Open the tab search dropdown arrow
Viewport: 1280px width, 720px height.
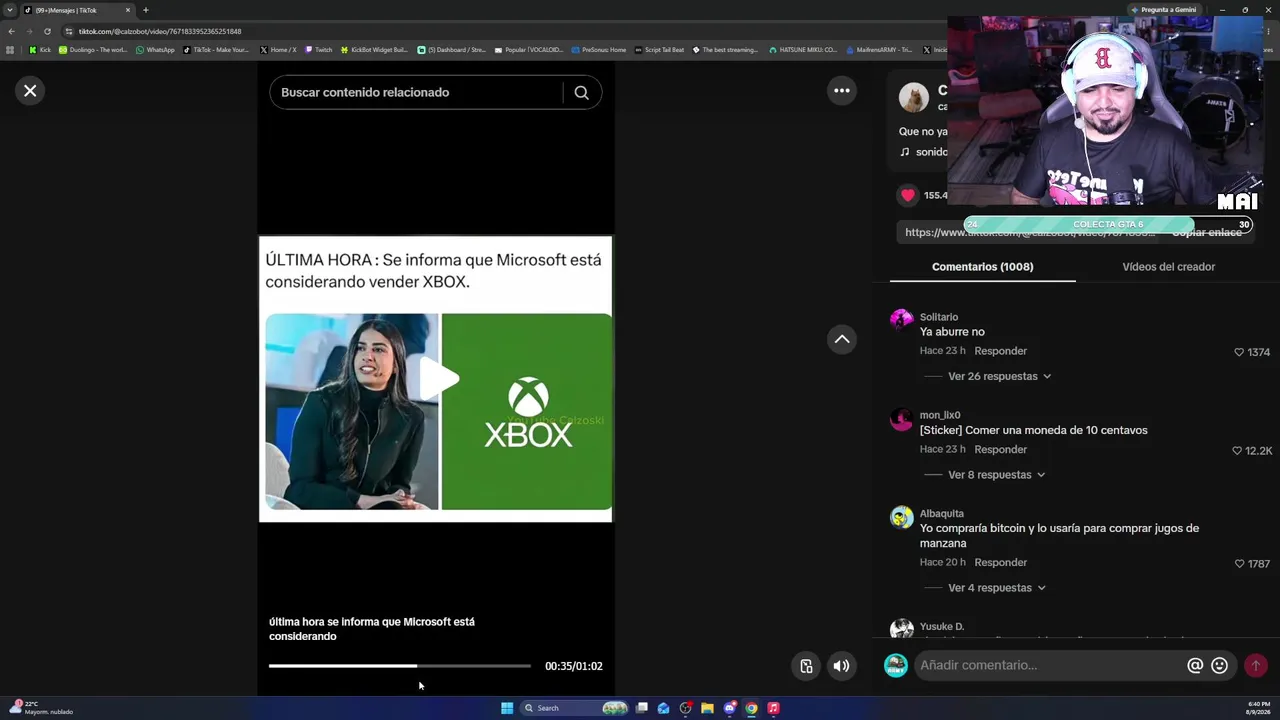9,10
